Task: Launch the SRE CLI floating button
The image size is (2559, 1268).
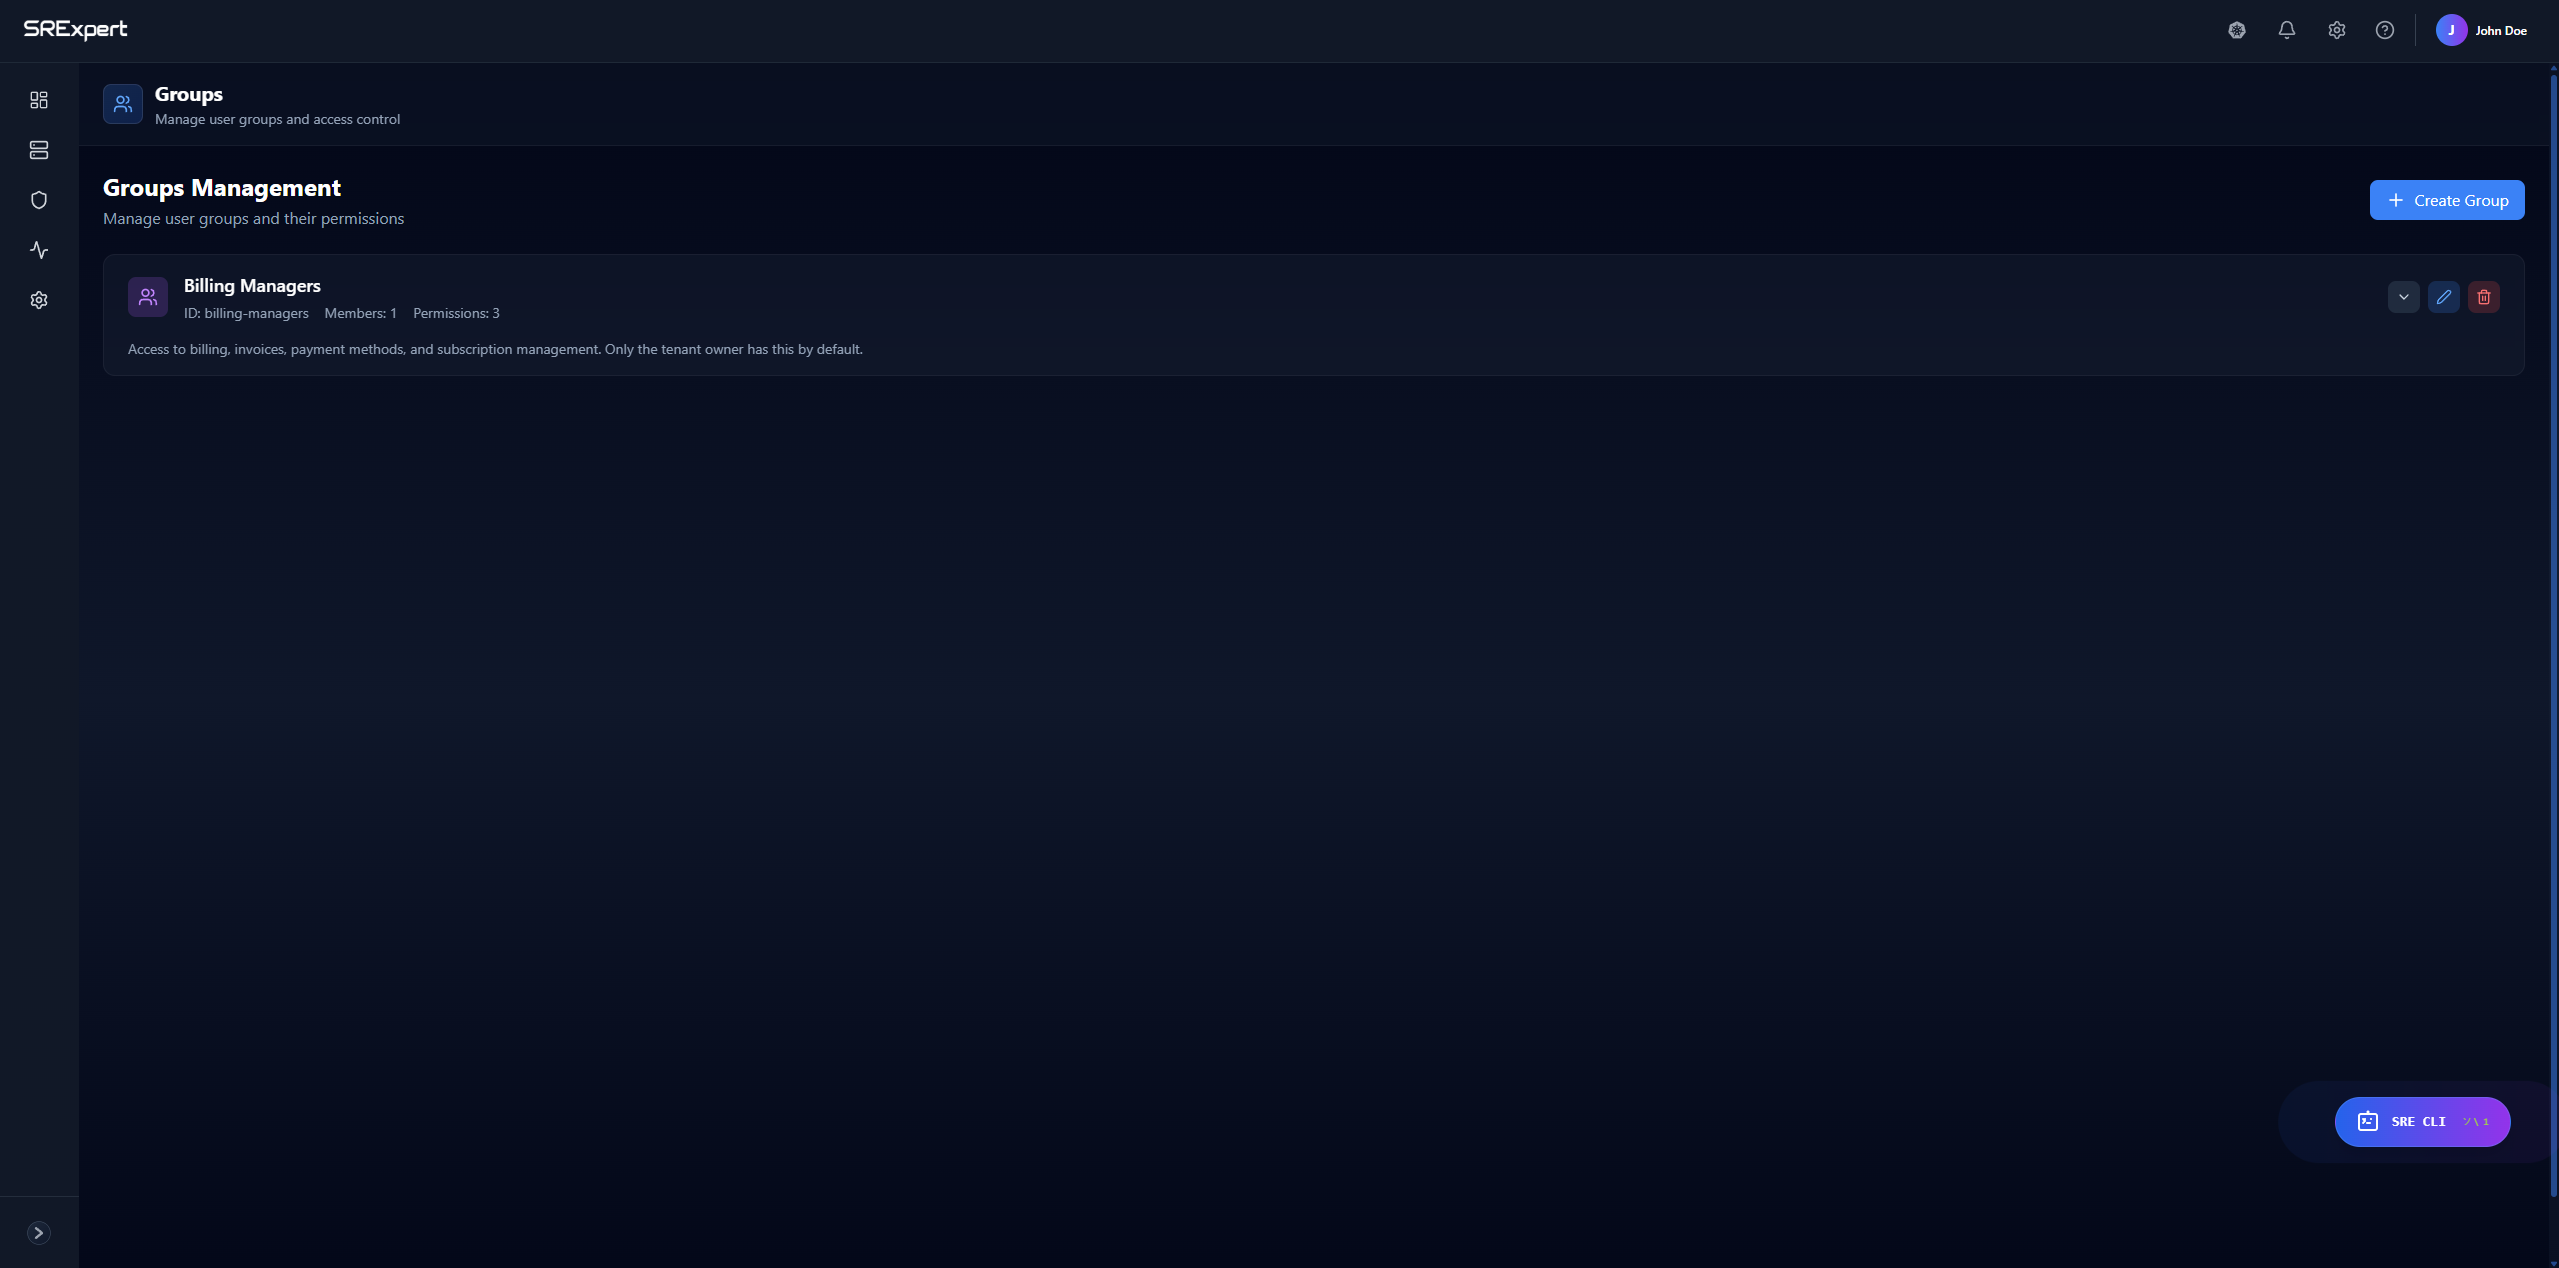Action: [x=2421, y=1122]
